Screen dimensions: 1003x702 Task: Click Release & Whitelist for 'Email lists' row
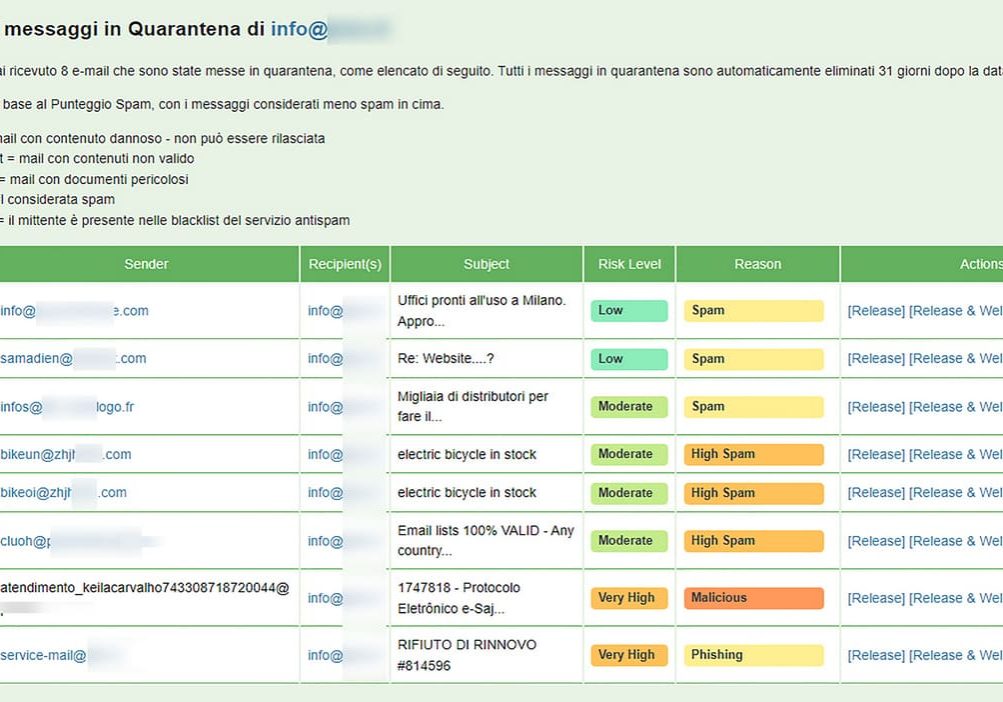pos(956,541)
